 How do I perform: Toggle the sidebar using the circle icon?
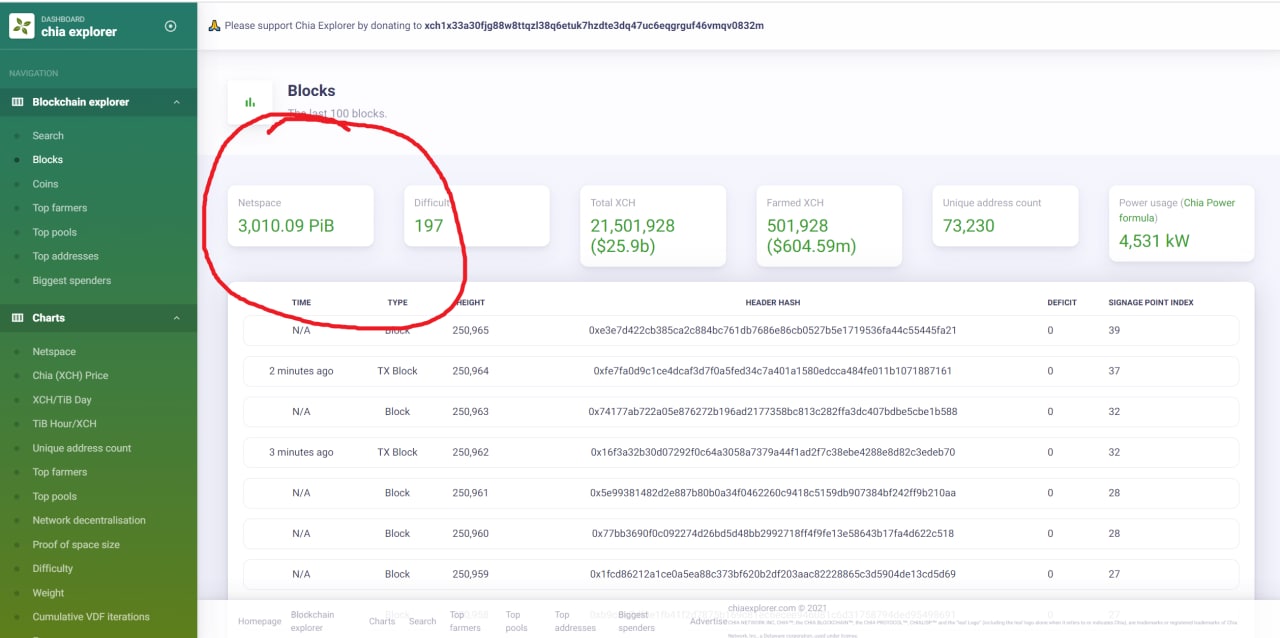pos(170,26)
